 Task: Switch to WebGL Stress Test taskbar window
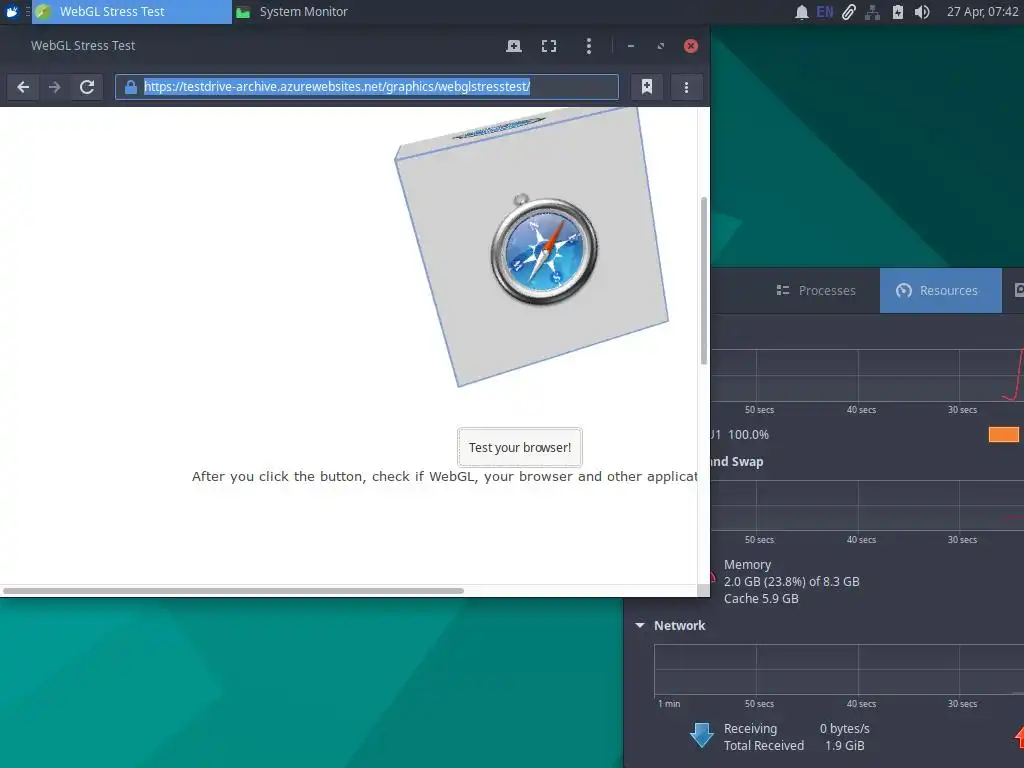(x=131, y=12)
